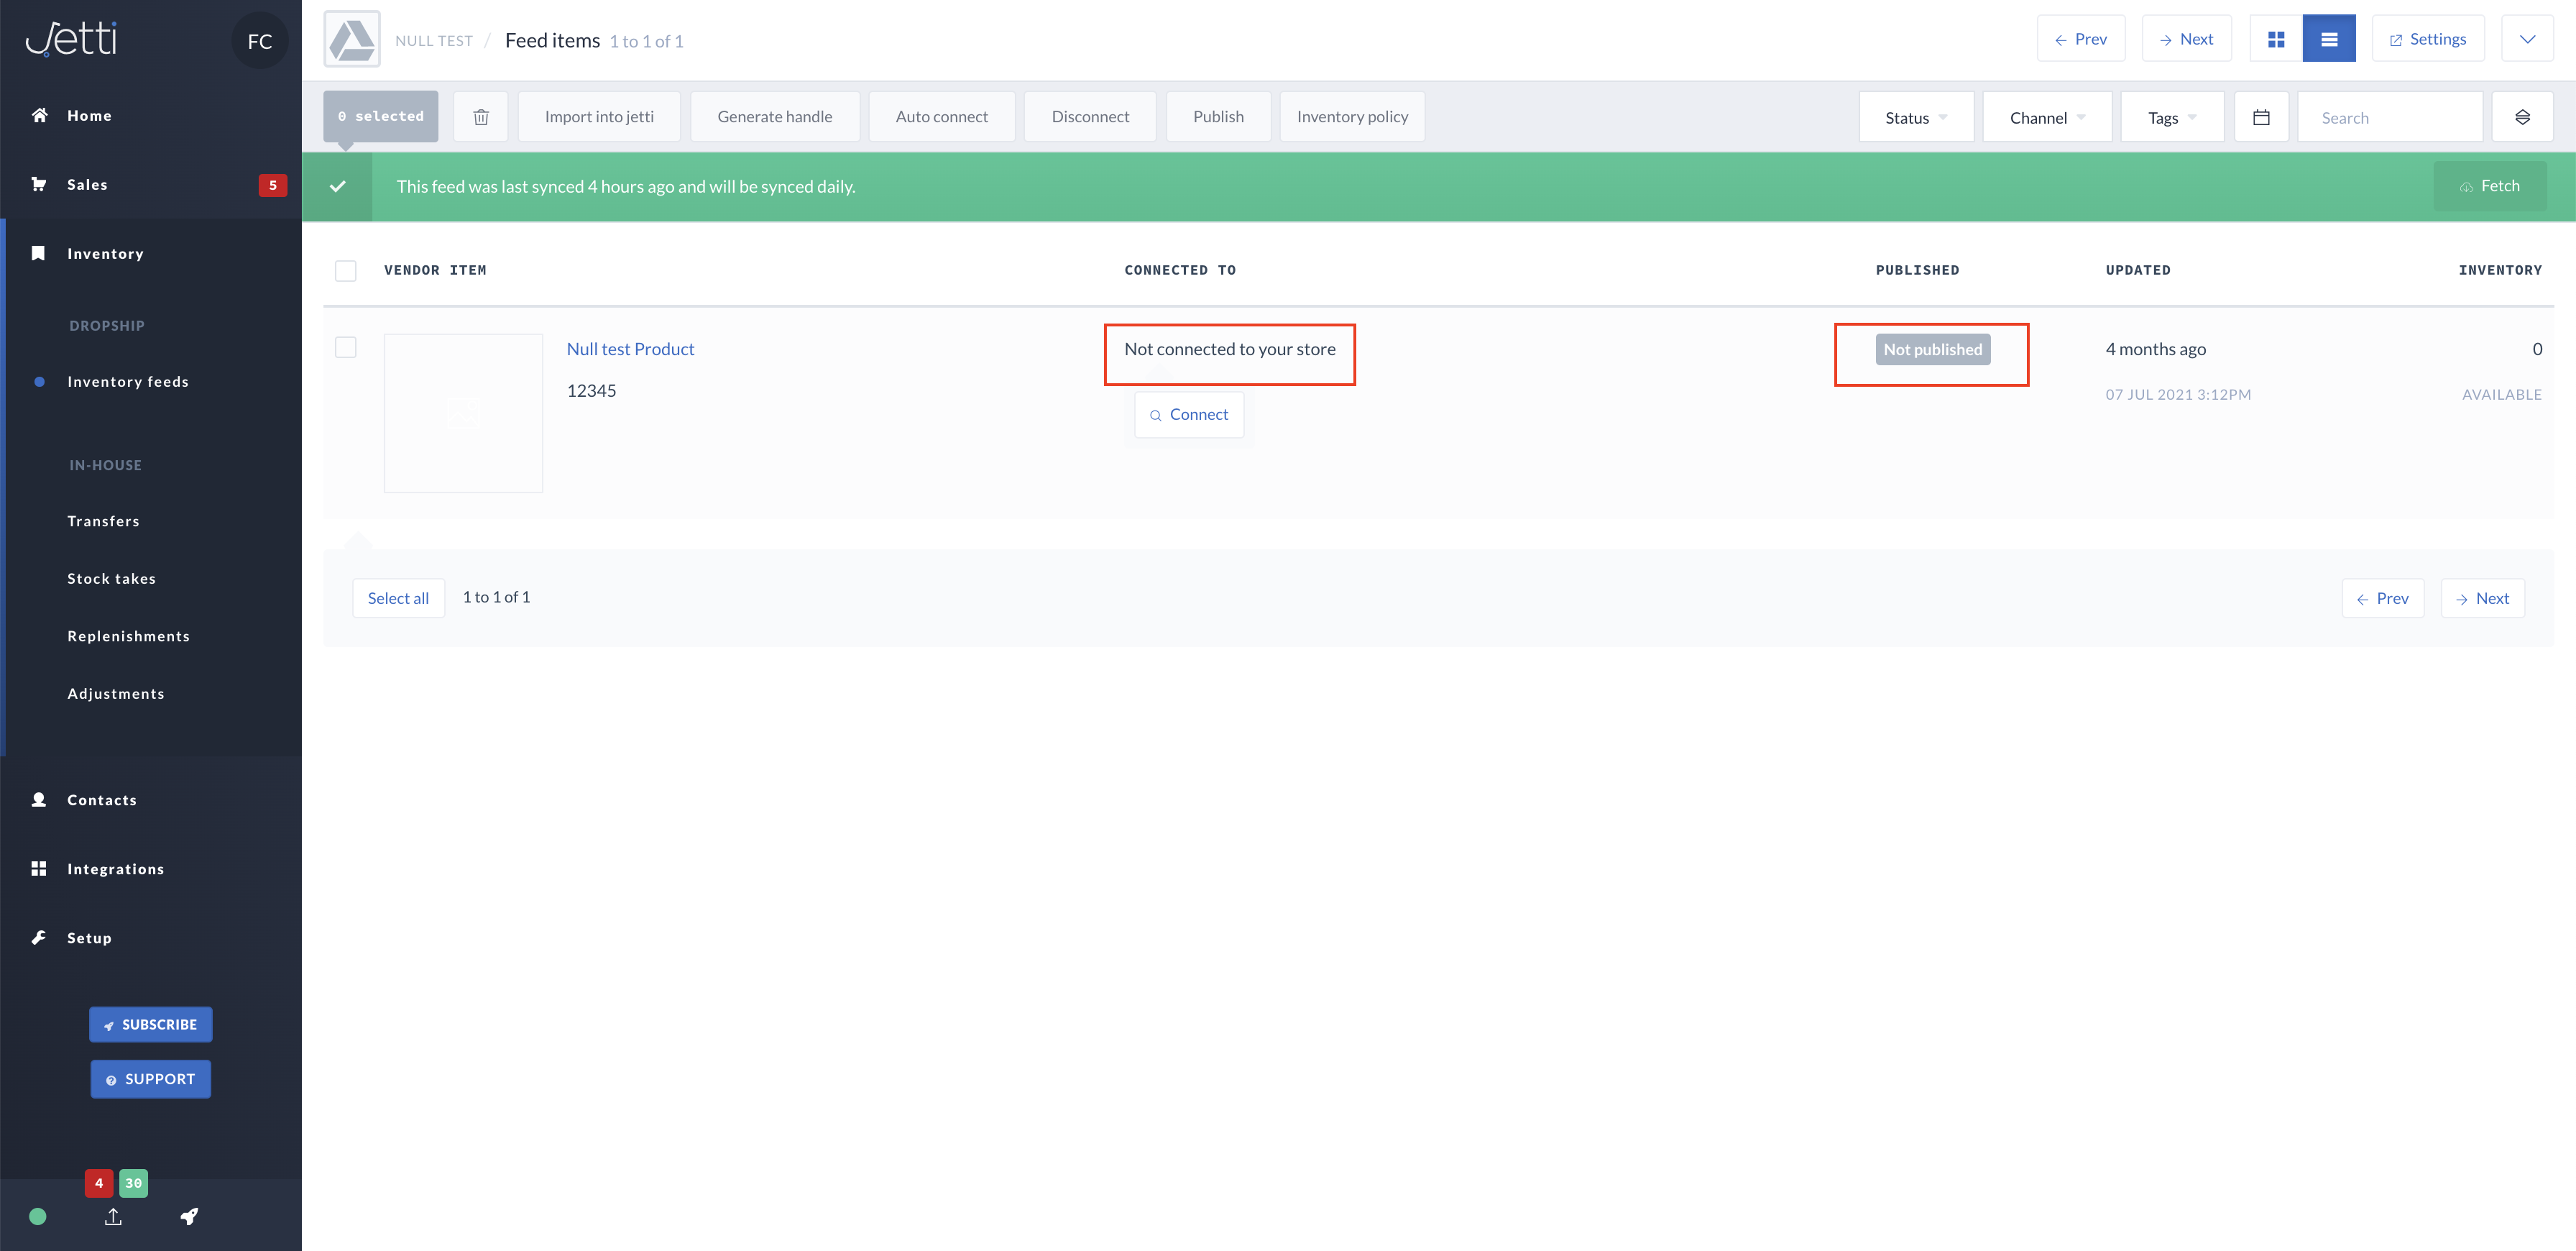Click the rocket icon in footer
This screenshot has height=1251, width=2576.
click(x=189, y=1216)
